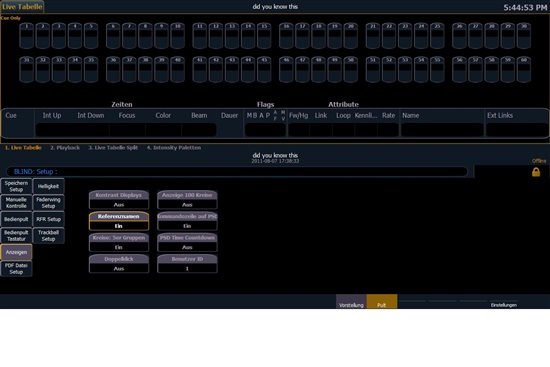
Task: Select channel 1 tombstone in Live Tabelle
Action: click(x=26, y=35)
